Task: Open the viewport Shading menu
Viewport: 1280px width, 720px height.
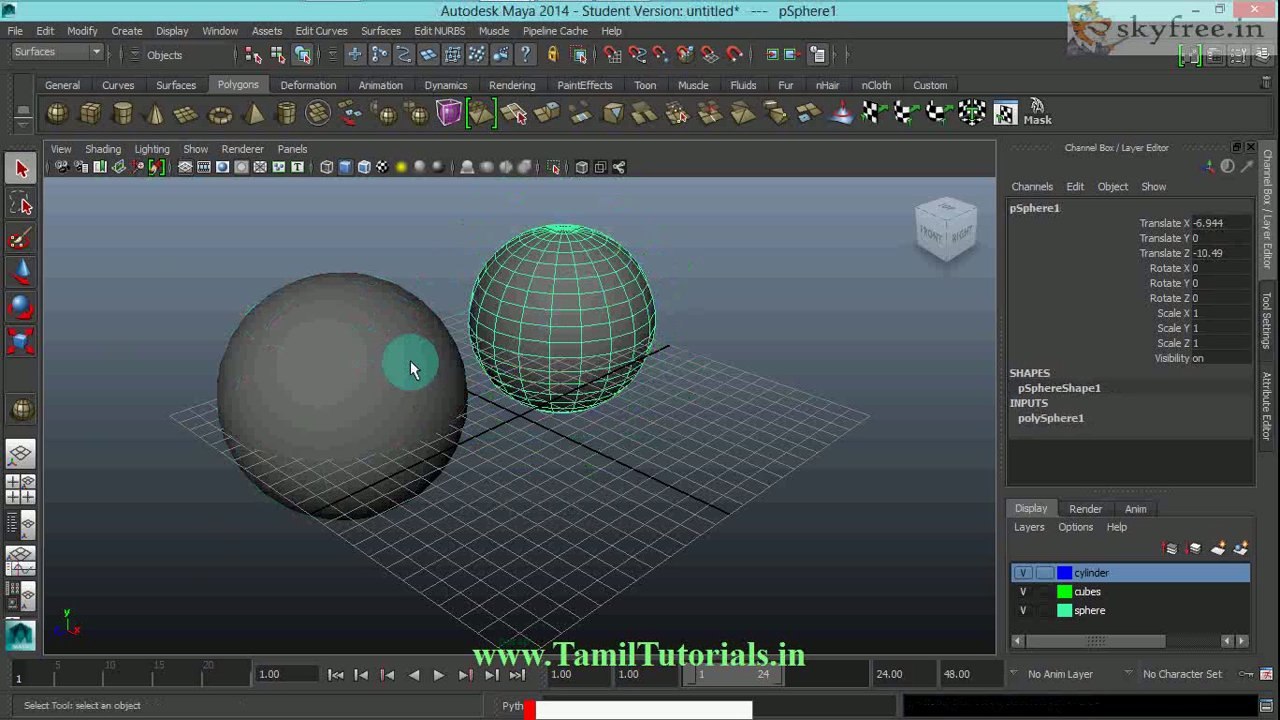Action: pos(102,149)
